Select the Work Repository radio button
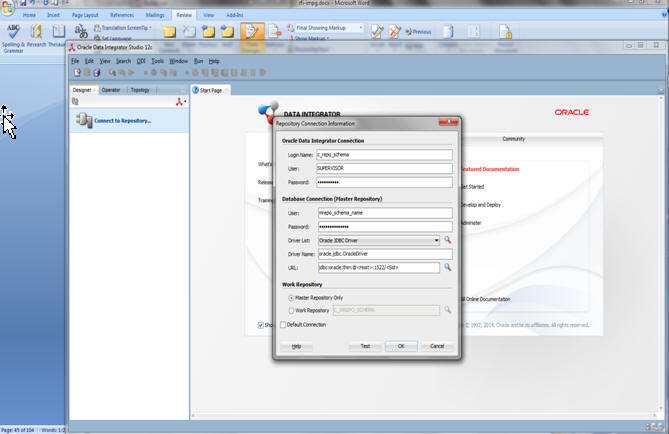 (x=291, y=311)
